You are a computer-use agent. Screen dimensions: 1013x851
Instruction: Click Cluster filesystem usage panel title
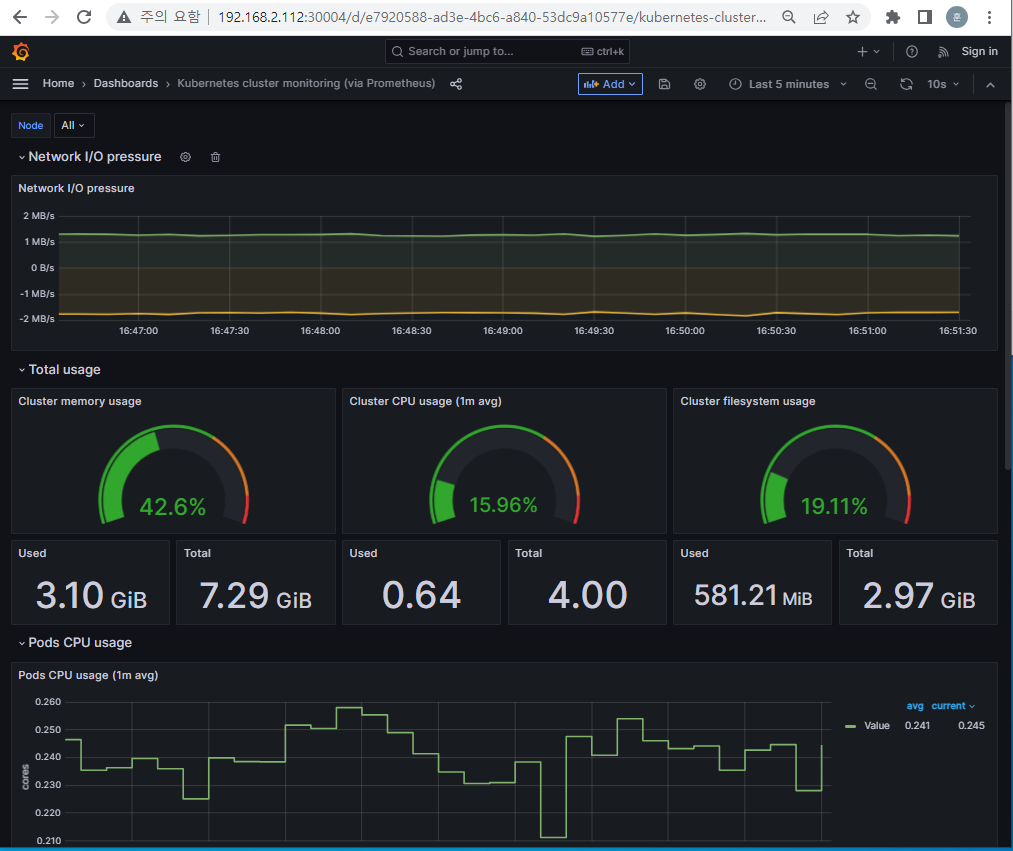tap(747, 401)
